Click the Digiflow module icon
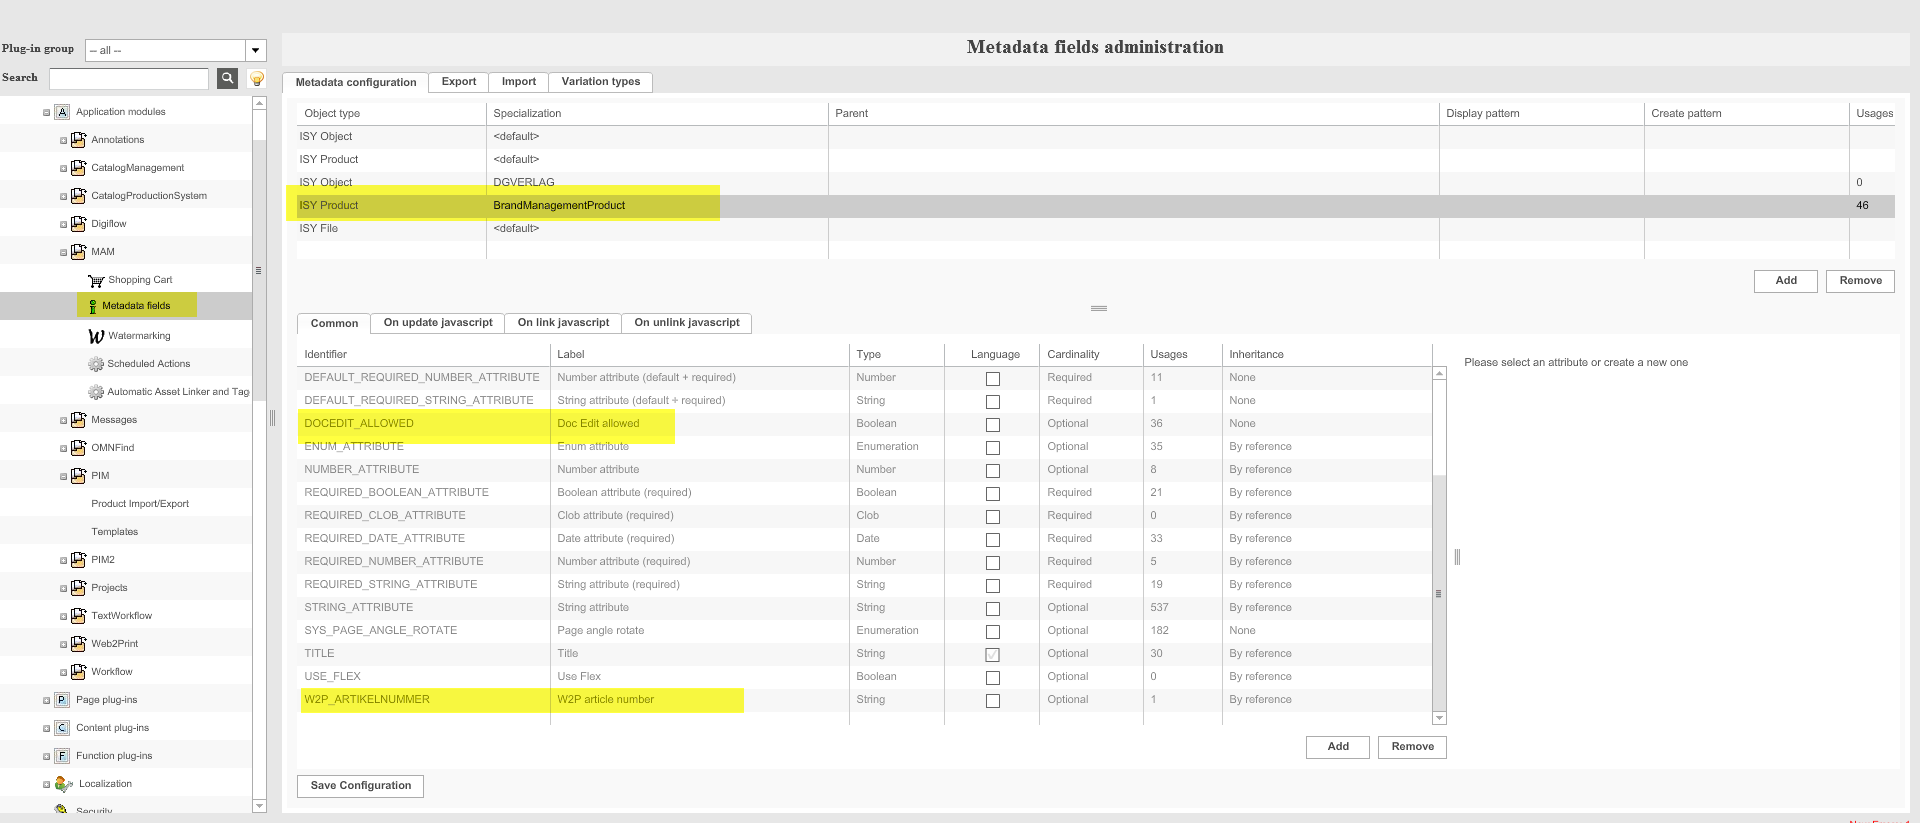The image size is (1920, 823). click(78, 224)
